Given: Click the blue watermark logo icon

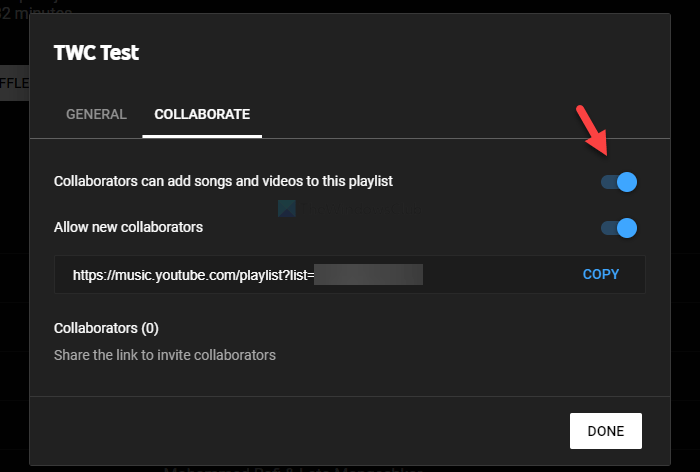Looking at the screenshot, I should 288,209.
